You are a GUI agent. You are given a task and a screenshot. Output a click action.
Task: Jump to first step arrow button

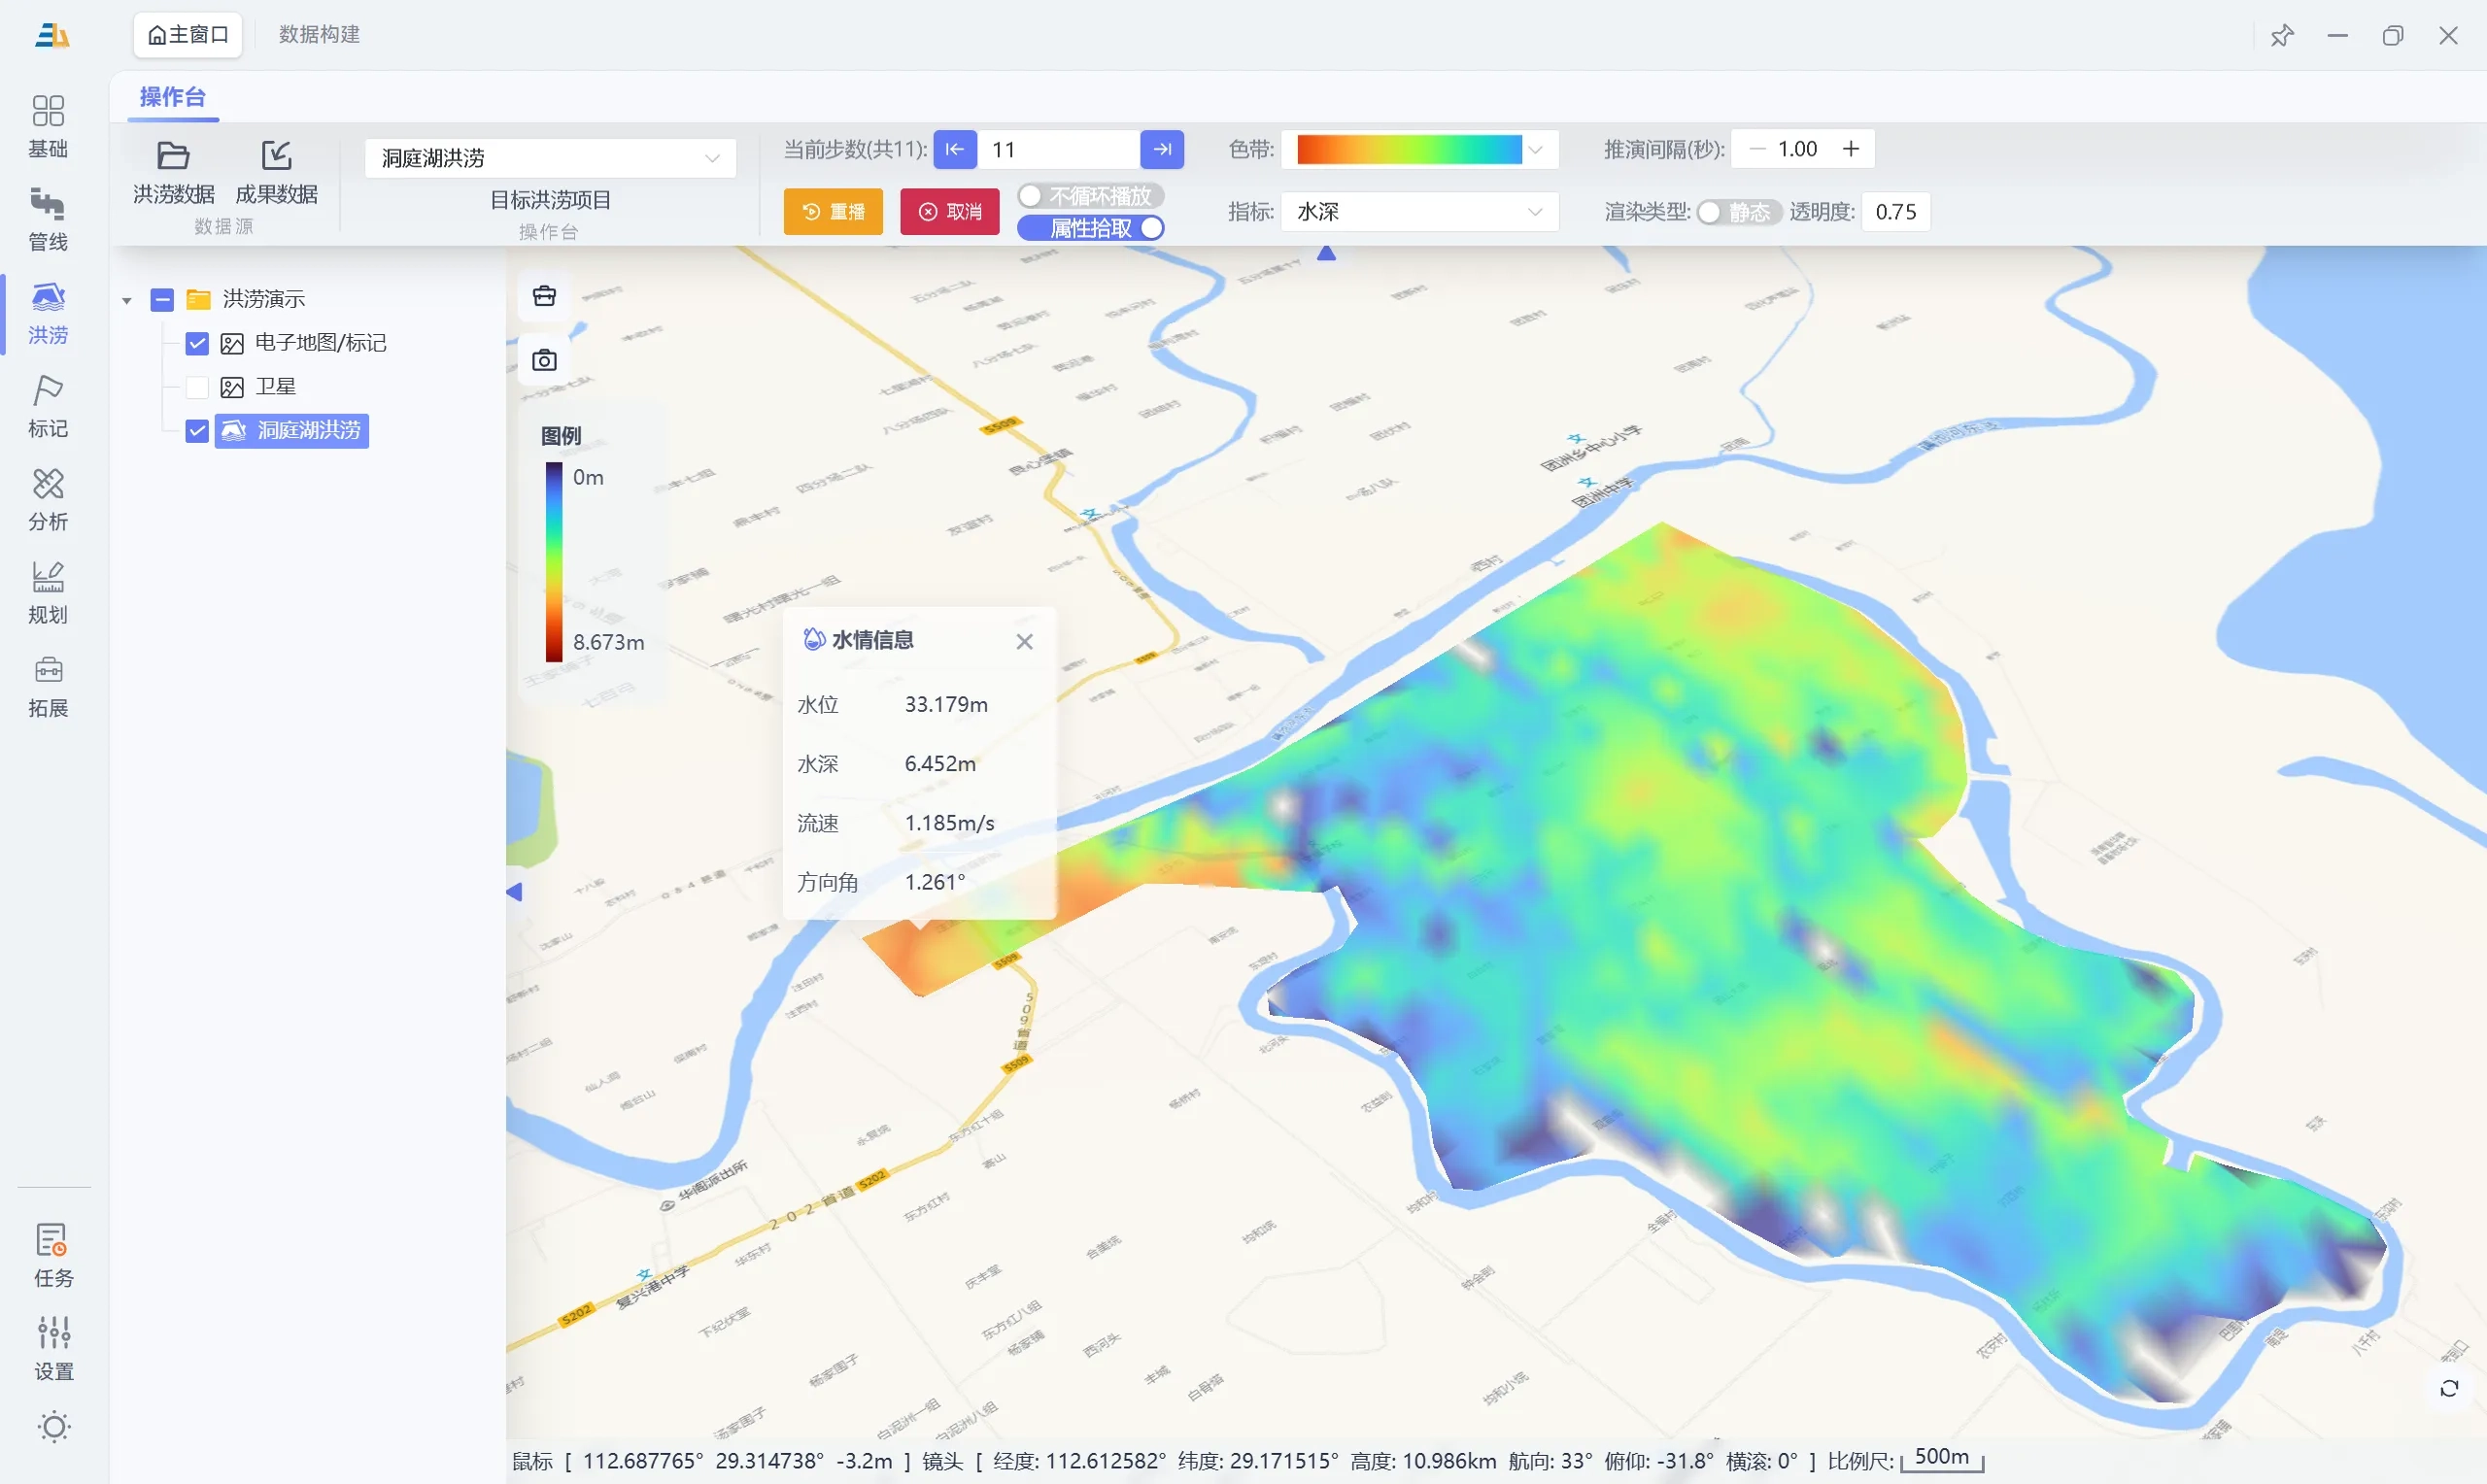[954, 149]
